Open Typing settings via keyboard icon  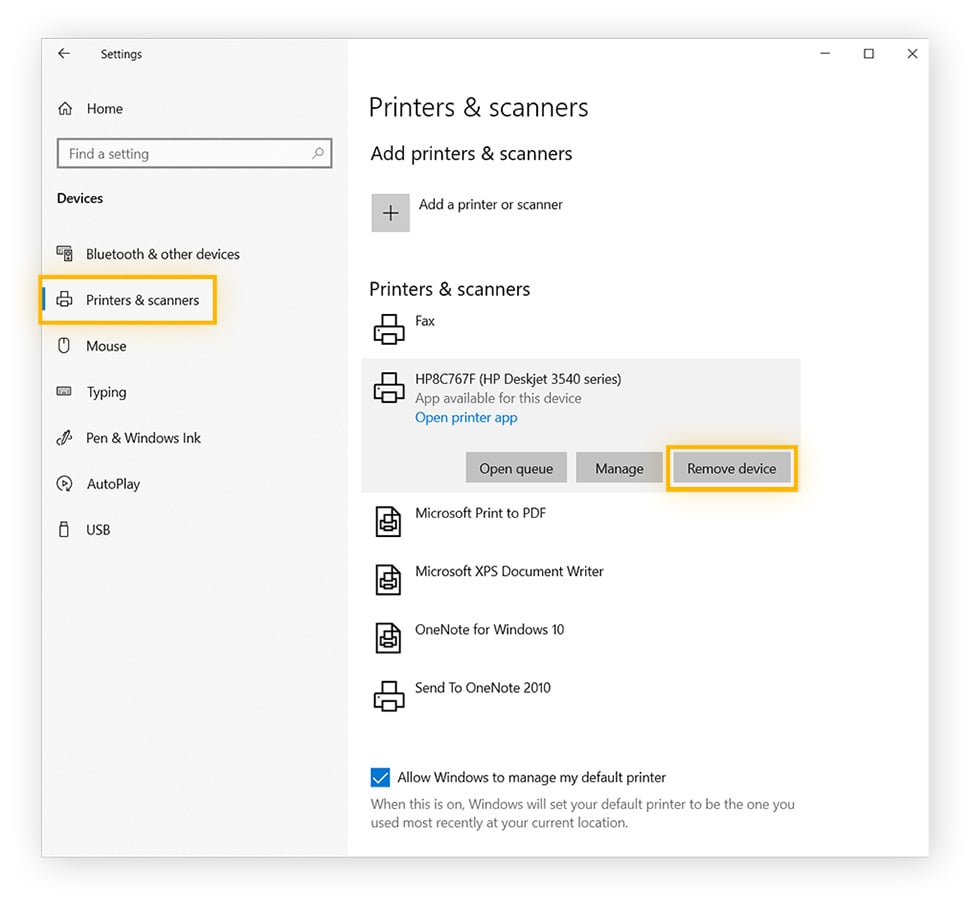coord(64,392)
